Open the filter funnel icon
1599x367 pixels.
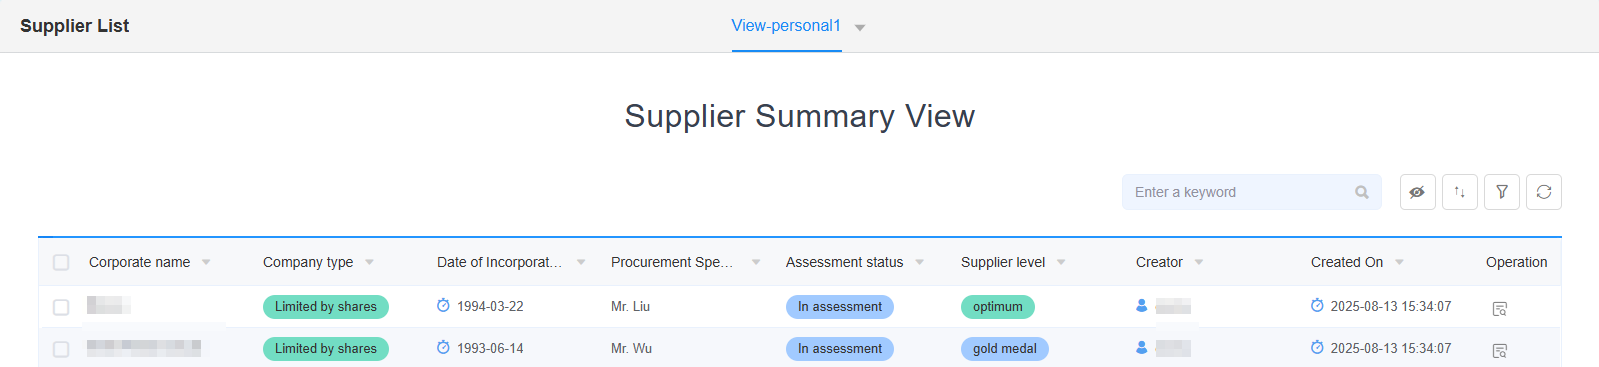(1502, 192)
